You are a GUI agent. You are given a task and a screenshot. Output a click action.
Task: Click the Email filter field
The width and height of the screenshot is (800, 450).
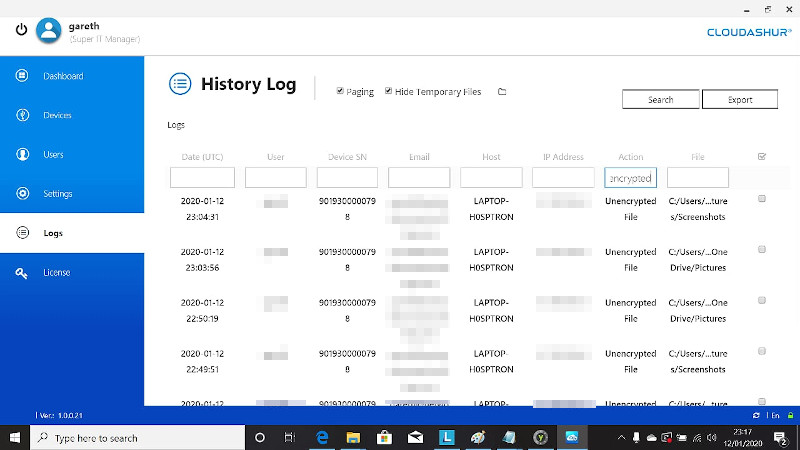coord(419,178)
